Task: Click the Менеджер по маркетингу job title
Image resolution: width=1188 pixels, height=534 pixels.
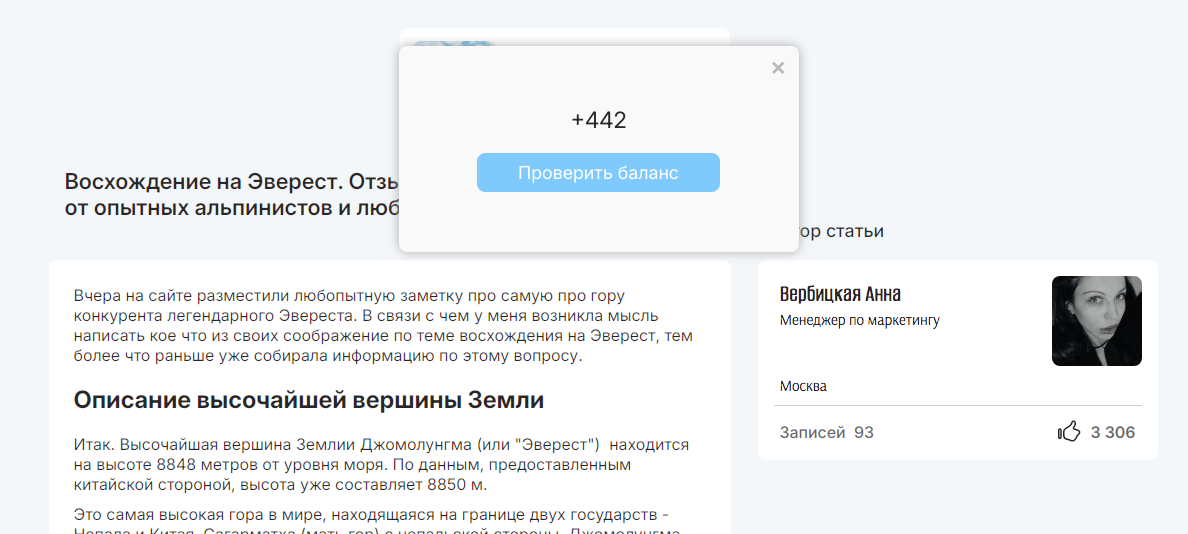Action: 859,320
